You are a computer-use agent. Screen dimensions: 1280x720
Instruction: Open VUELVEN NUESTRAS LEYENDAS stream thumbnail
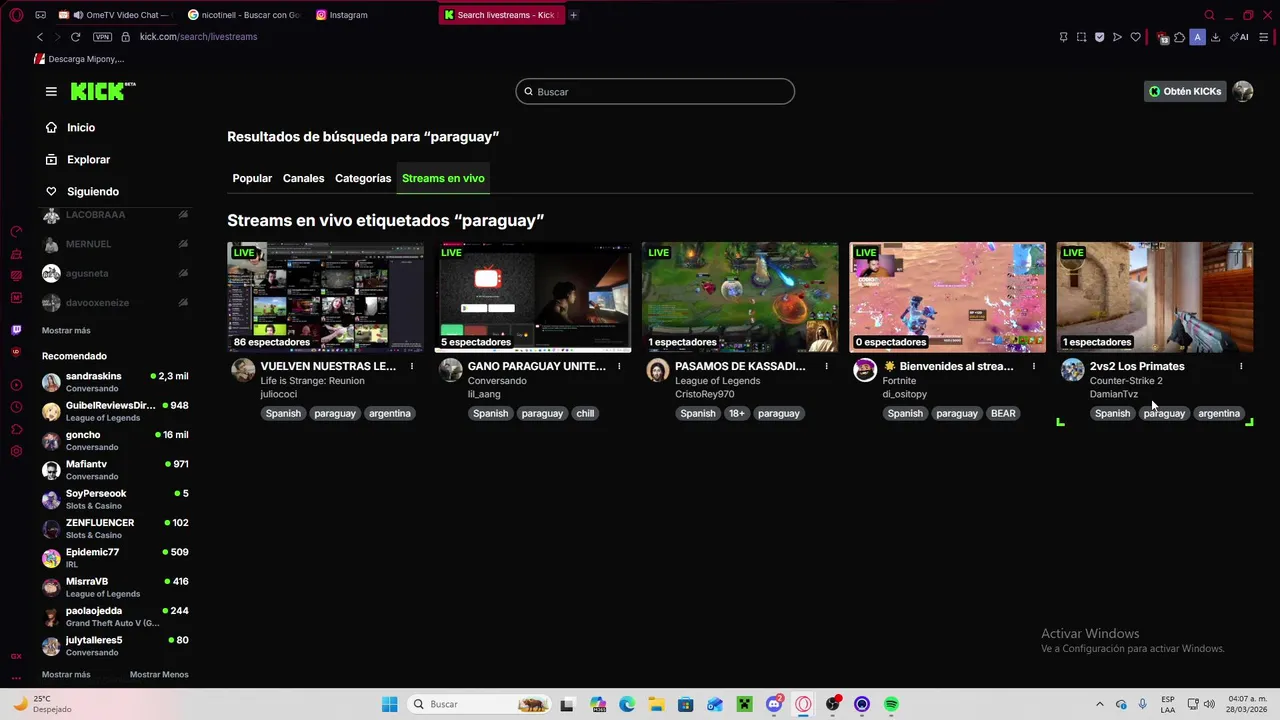[325, 297]
